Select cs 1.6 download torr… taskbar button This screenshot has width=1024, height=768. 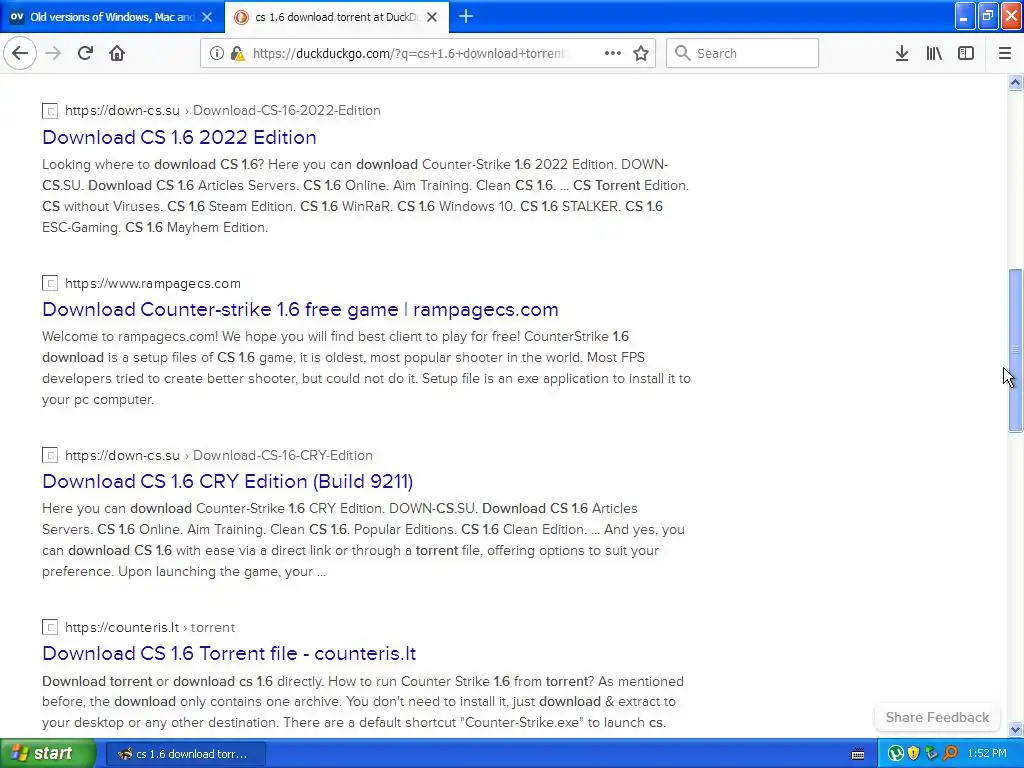185,754
